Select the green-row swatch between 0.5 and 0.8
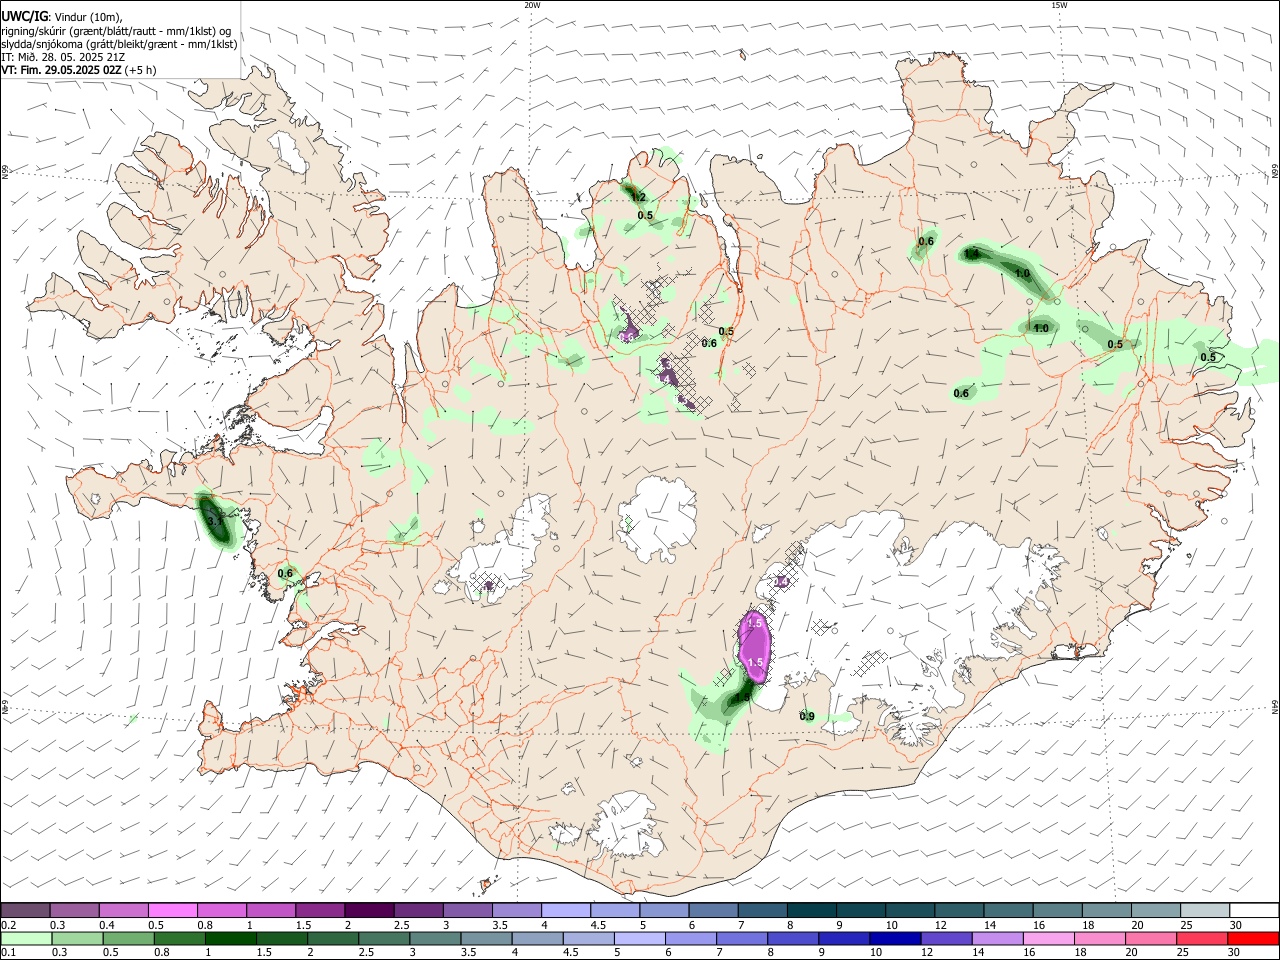Screen dimensions: 1280x960 click(127, 938)
